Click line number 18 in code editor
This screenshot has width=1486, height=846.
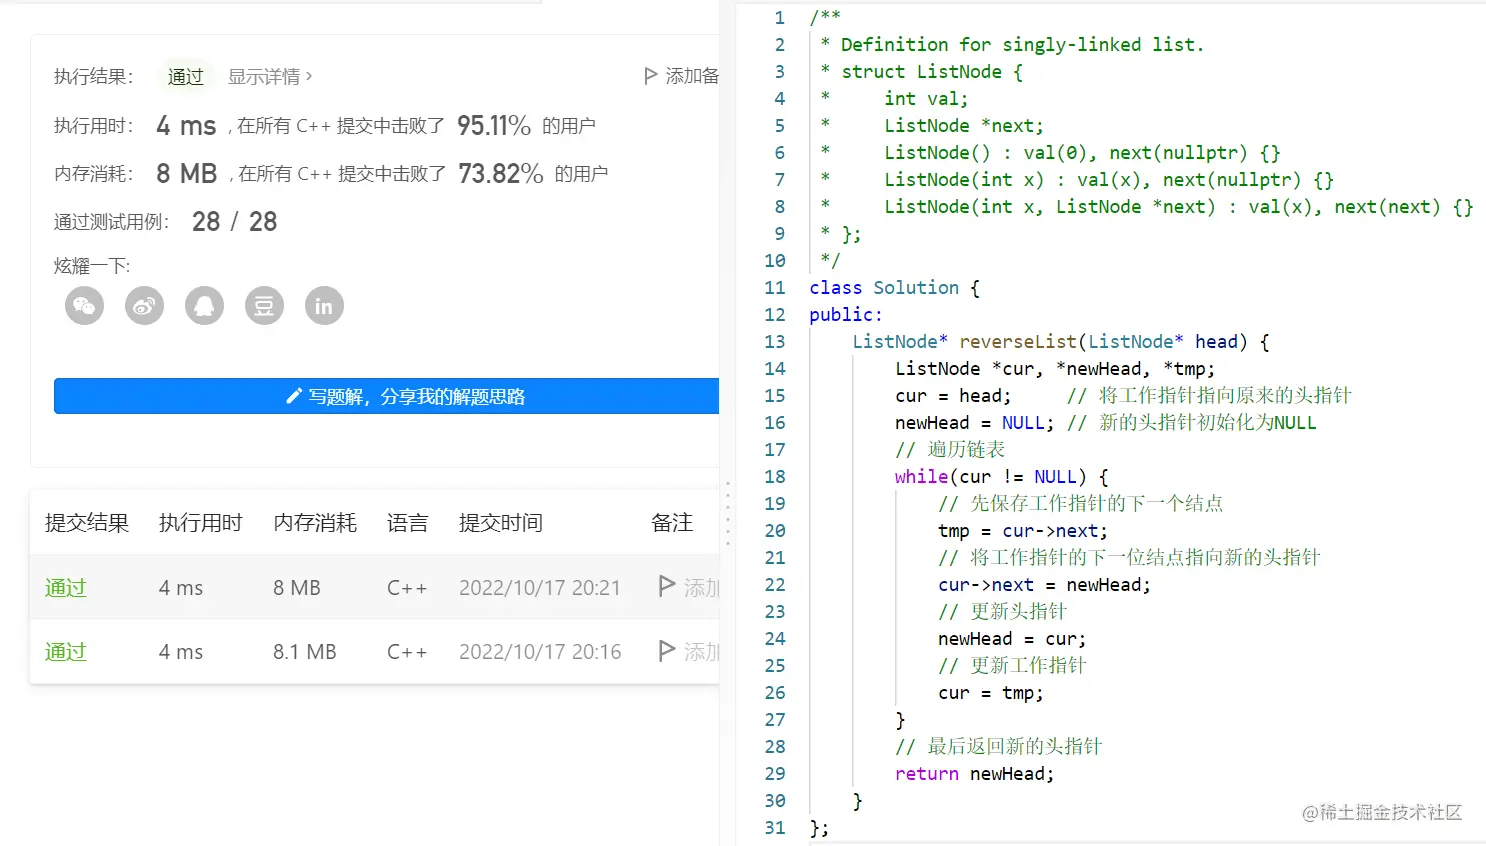click(775, 477)
